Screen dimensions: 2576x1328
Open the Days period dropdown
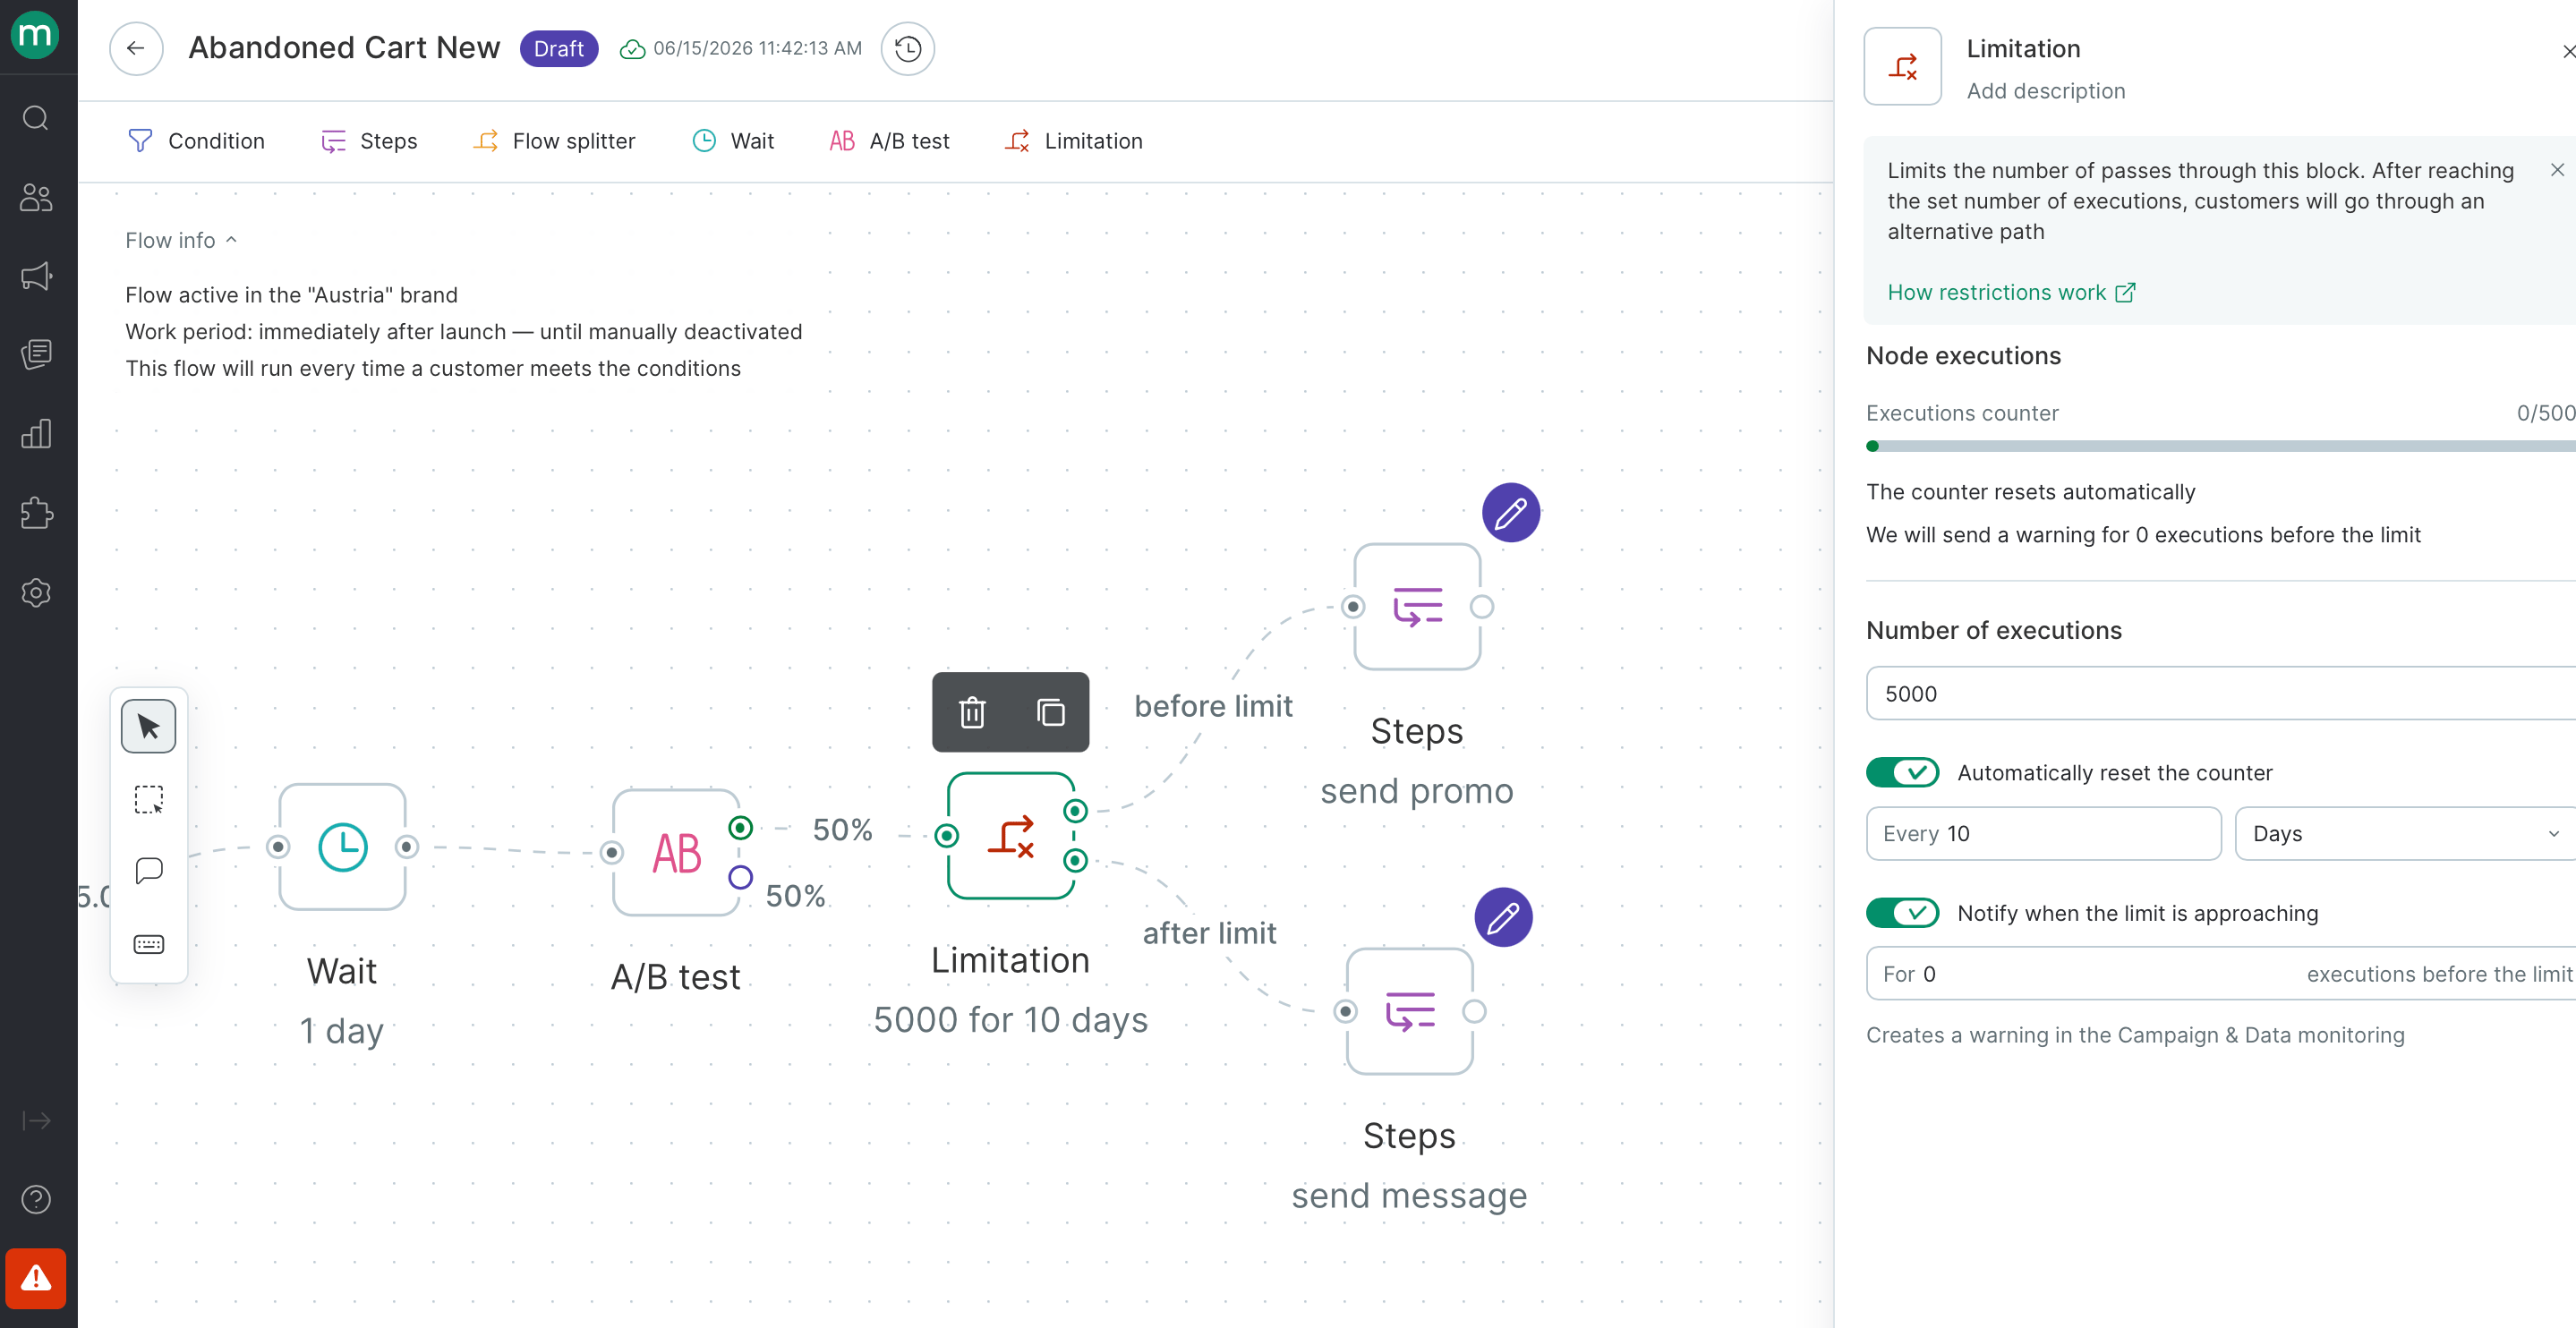[x=2405, y=833]
